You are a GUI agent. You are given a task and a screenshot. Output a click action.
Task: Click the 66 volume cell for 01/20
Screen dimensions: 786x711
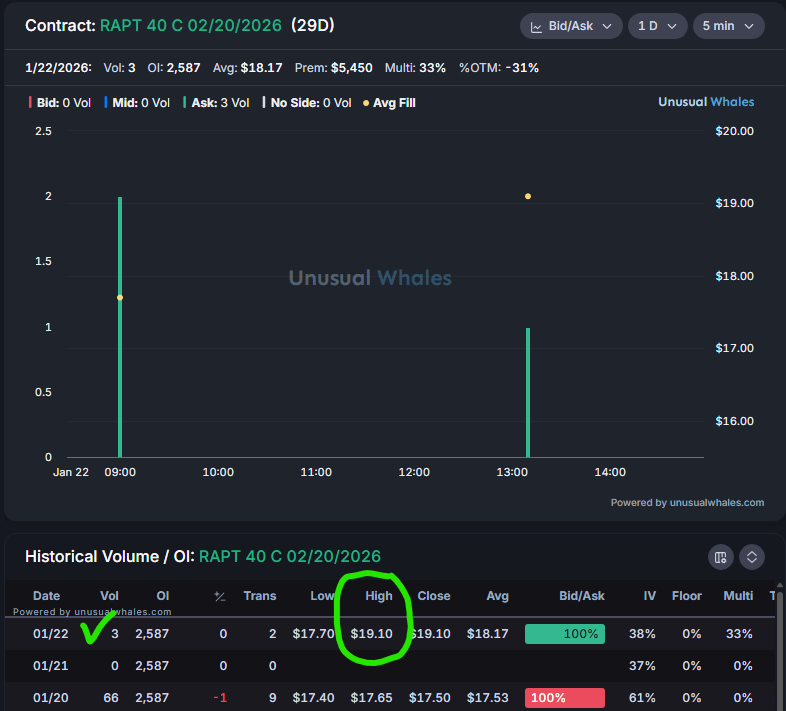pos(111,698)
